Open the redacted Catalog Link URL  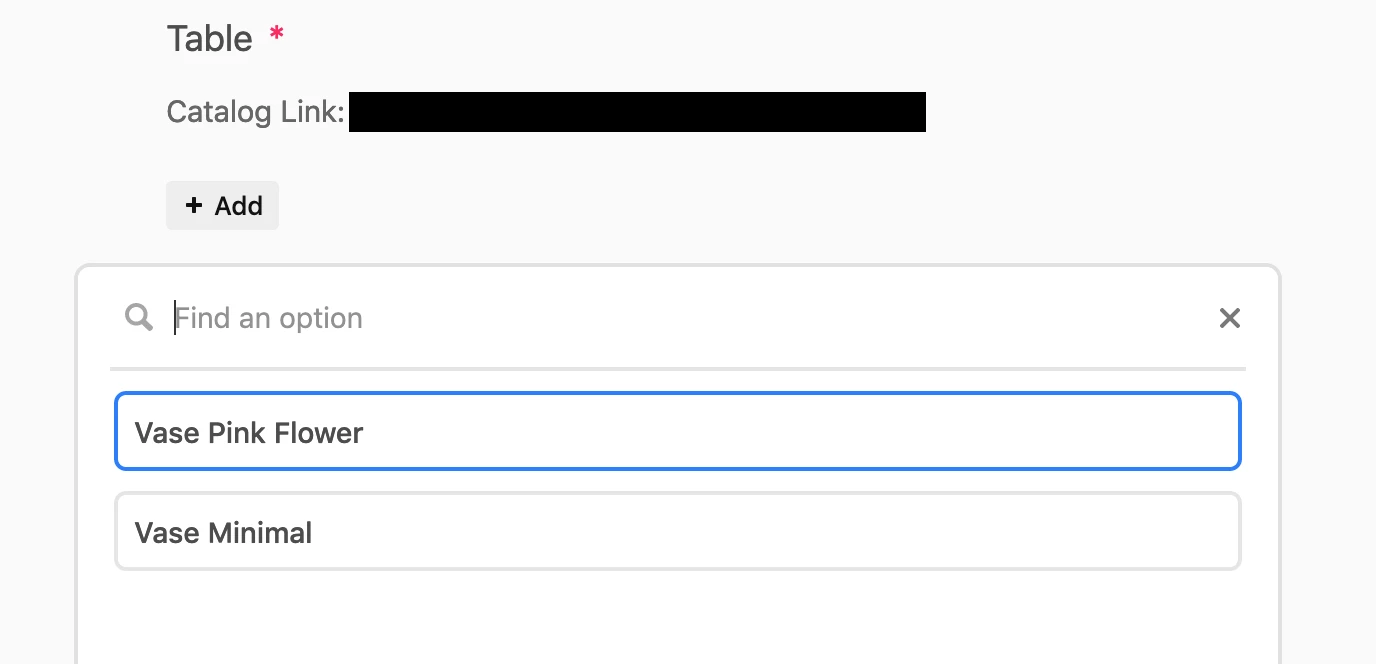(637, 112)
